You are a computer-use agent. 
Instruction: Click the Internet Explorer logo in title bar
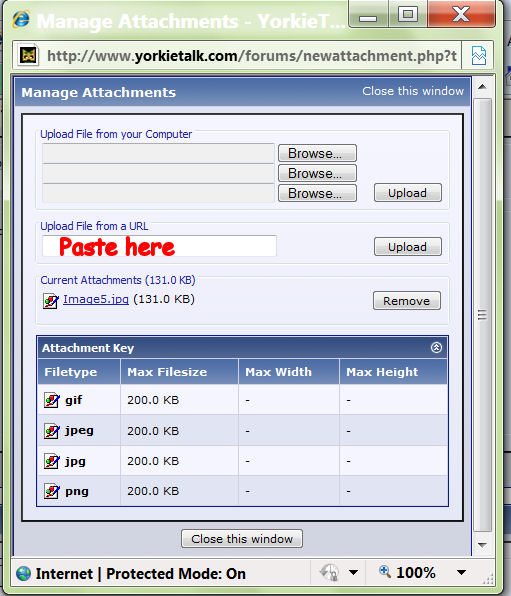[x=21, y=19]
